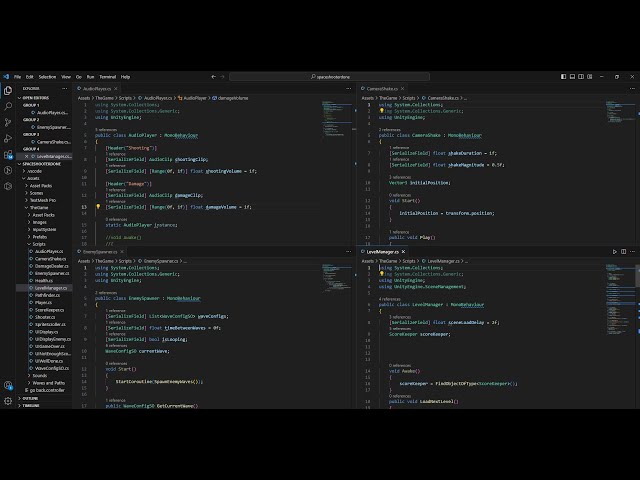Open the Edit menu
The width and height of the screenshot is (640, 480).
(x=30, y=77)
